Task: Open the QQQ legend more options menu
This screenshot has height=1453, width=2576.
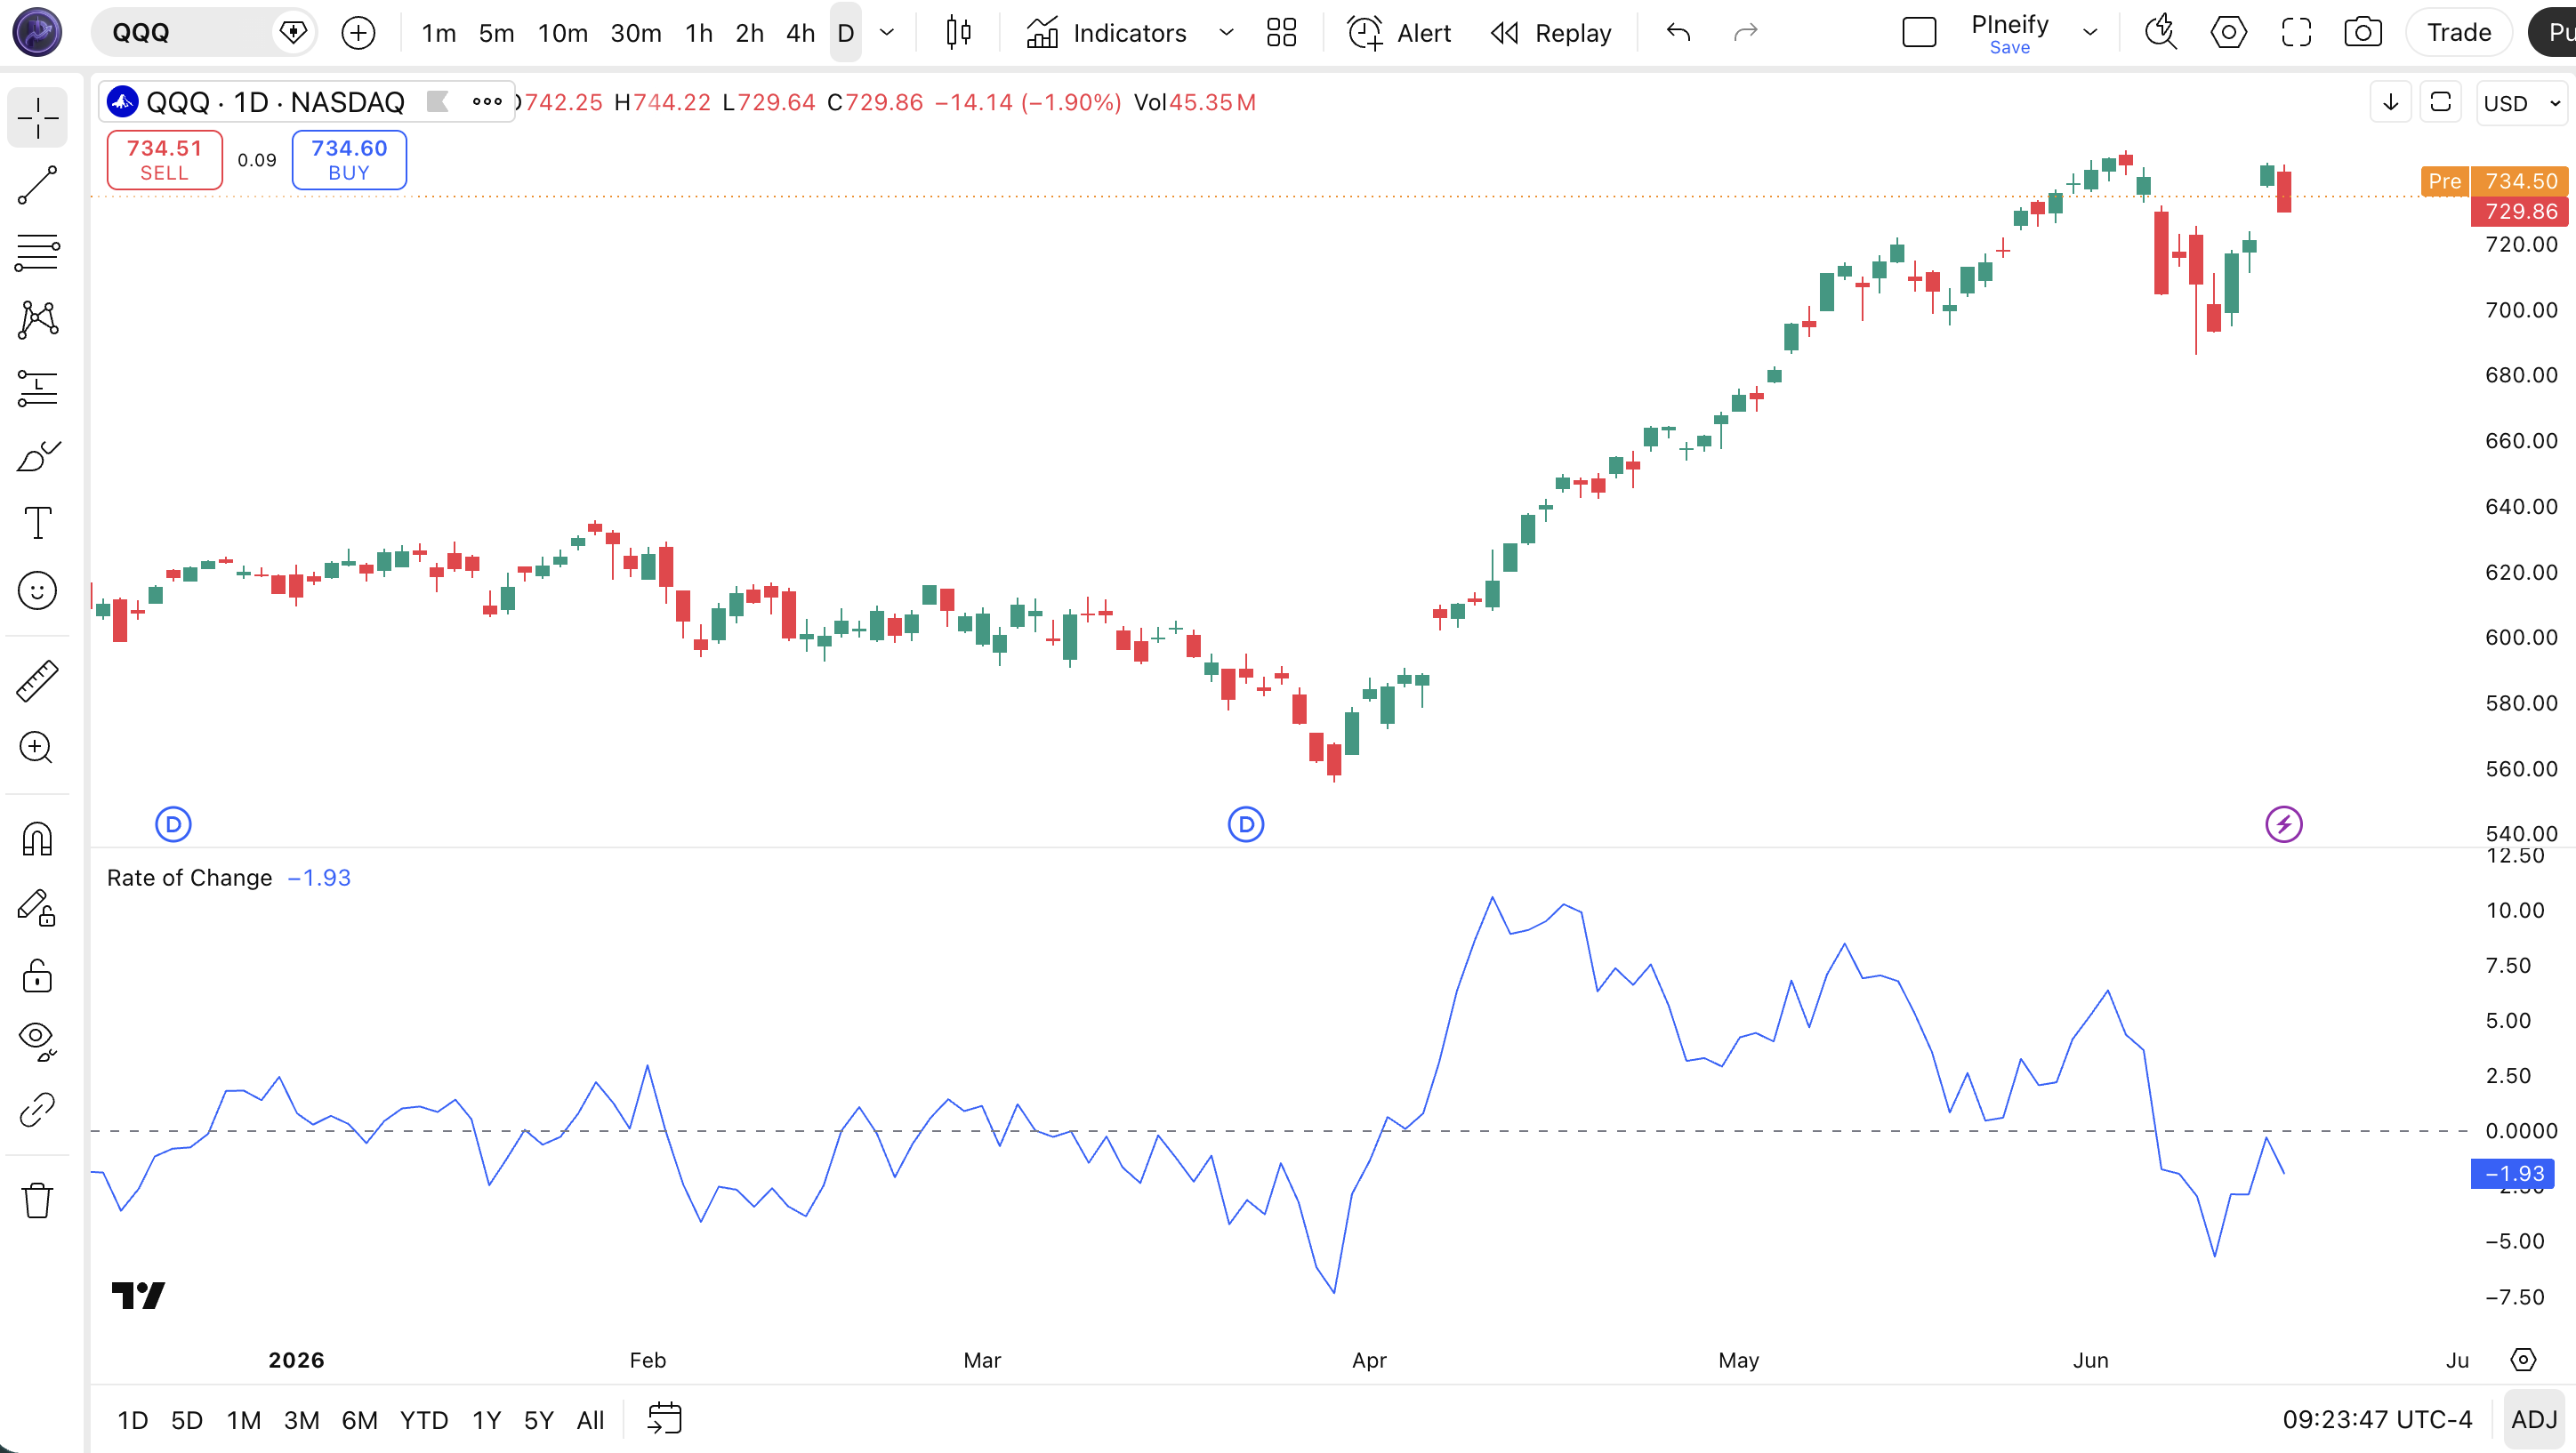Action: pos(487,101)
